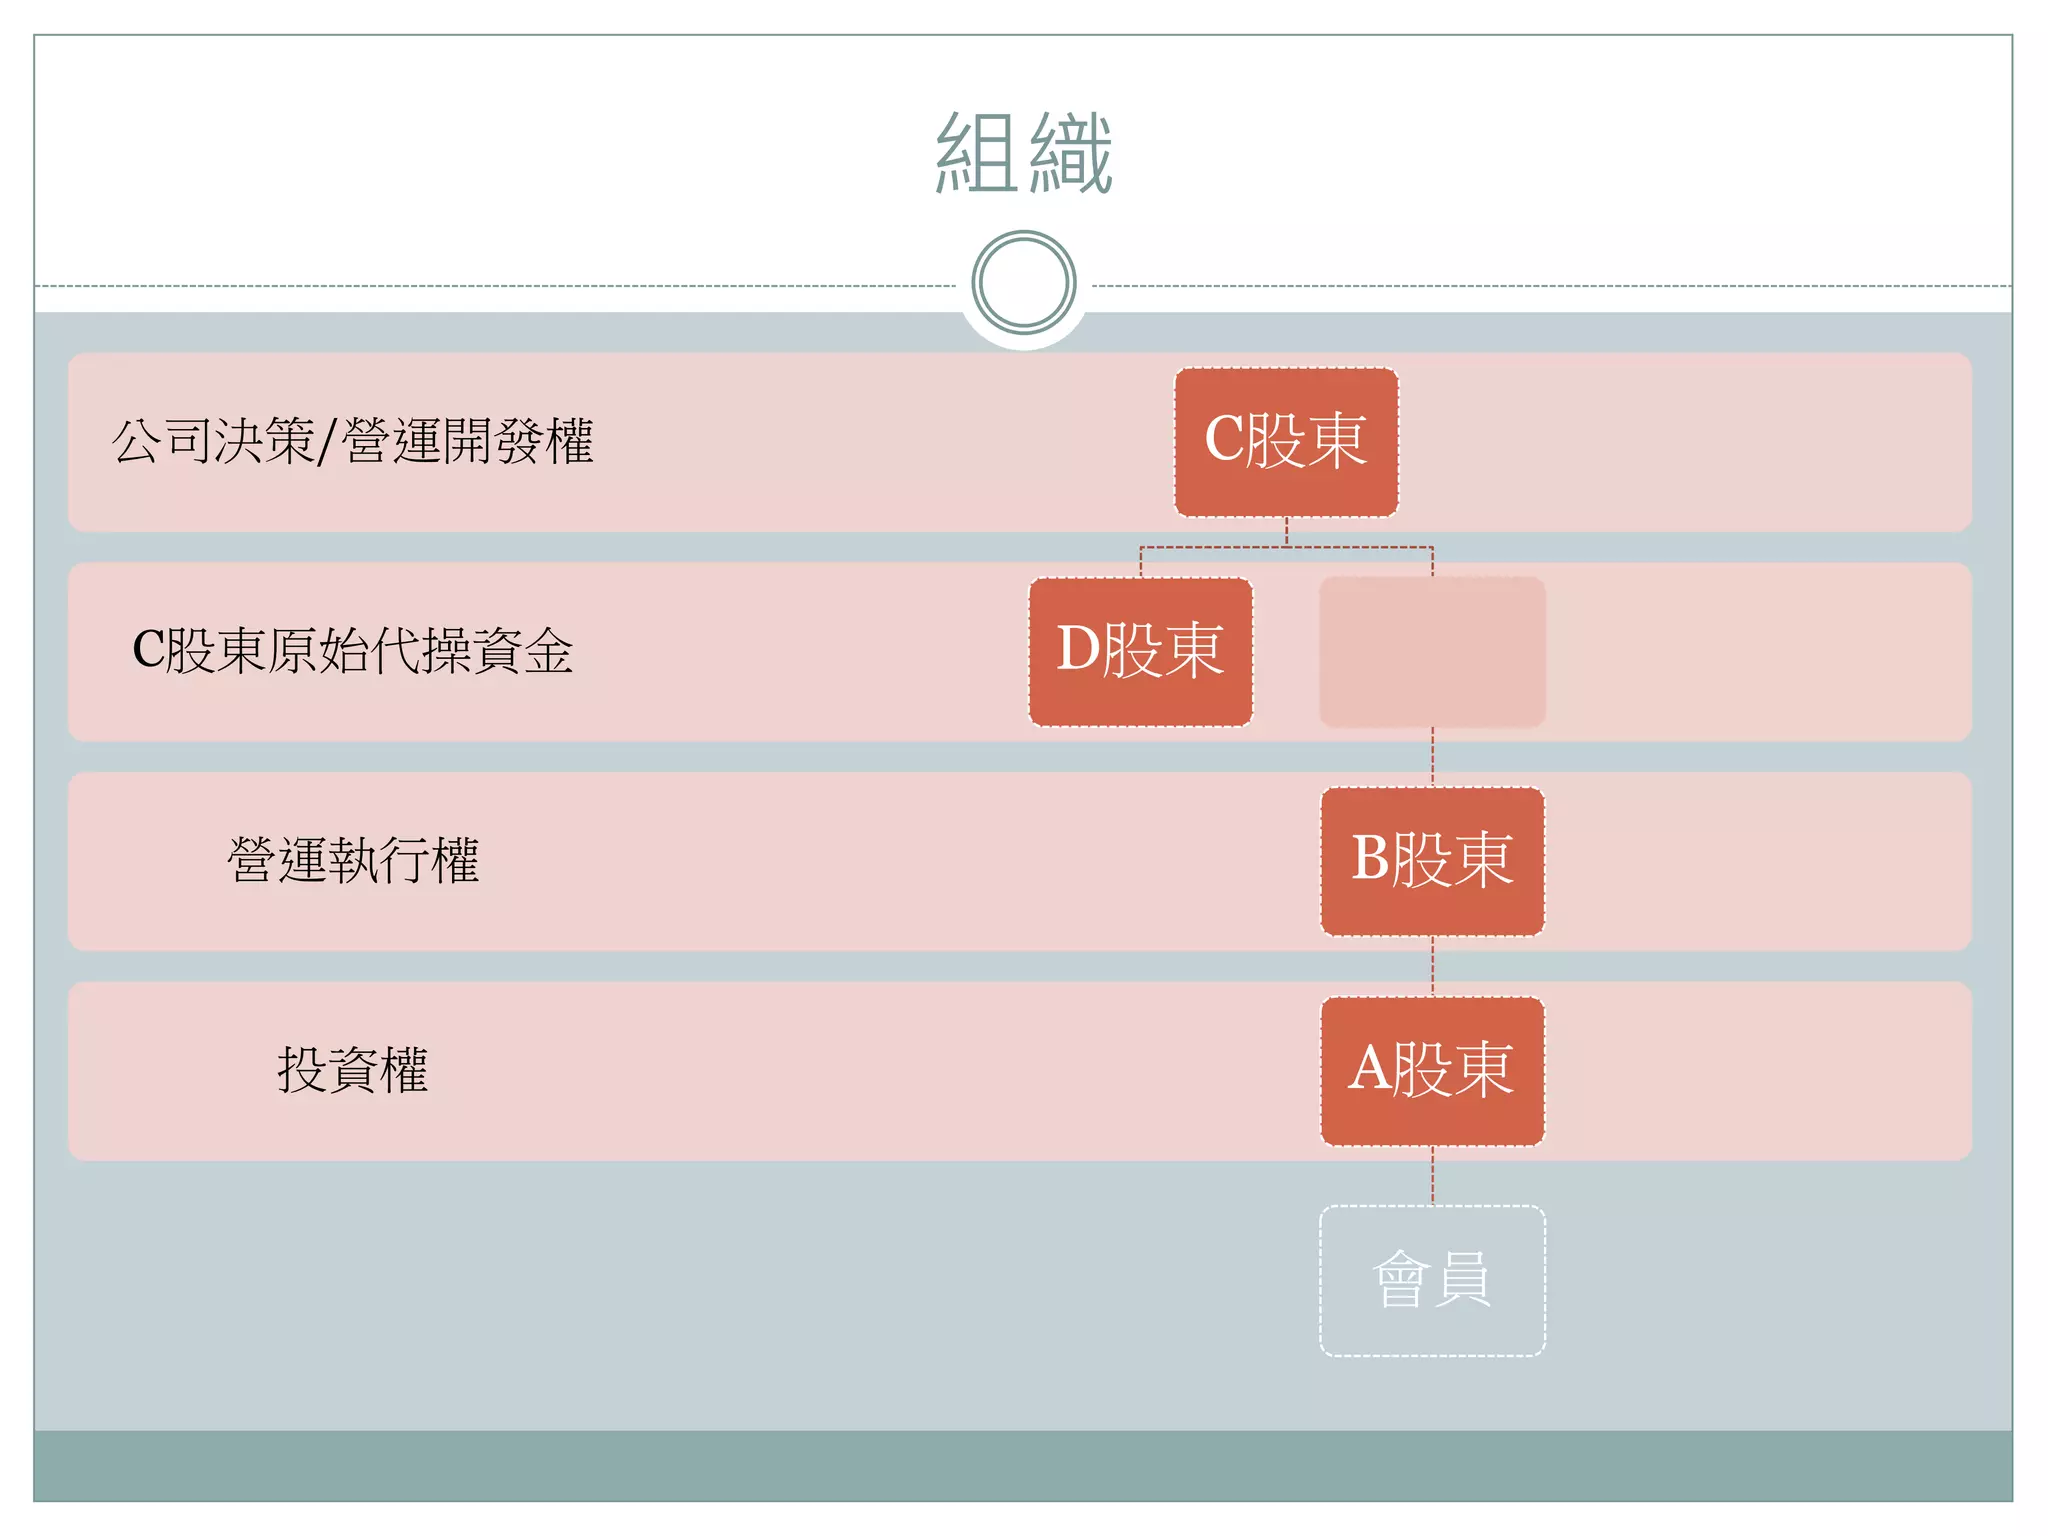Select the D股東 box
2048x1536 pixels.
[1141, 652]
